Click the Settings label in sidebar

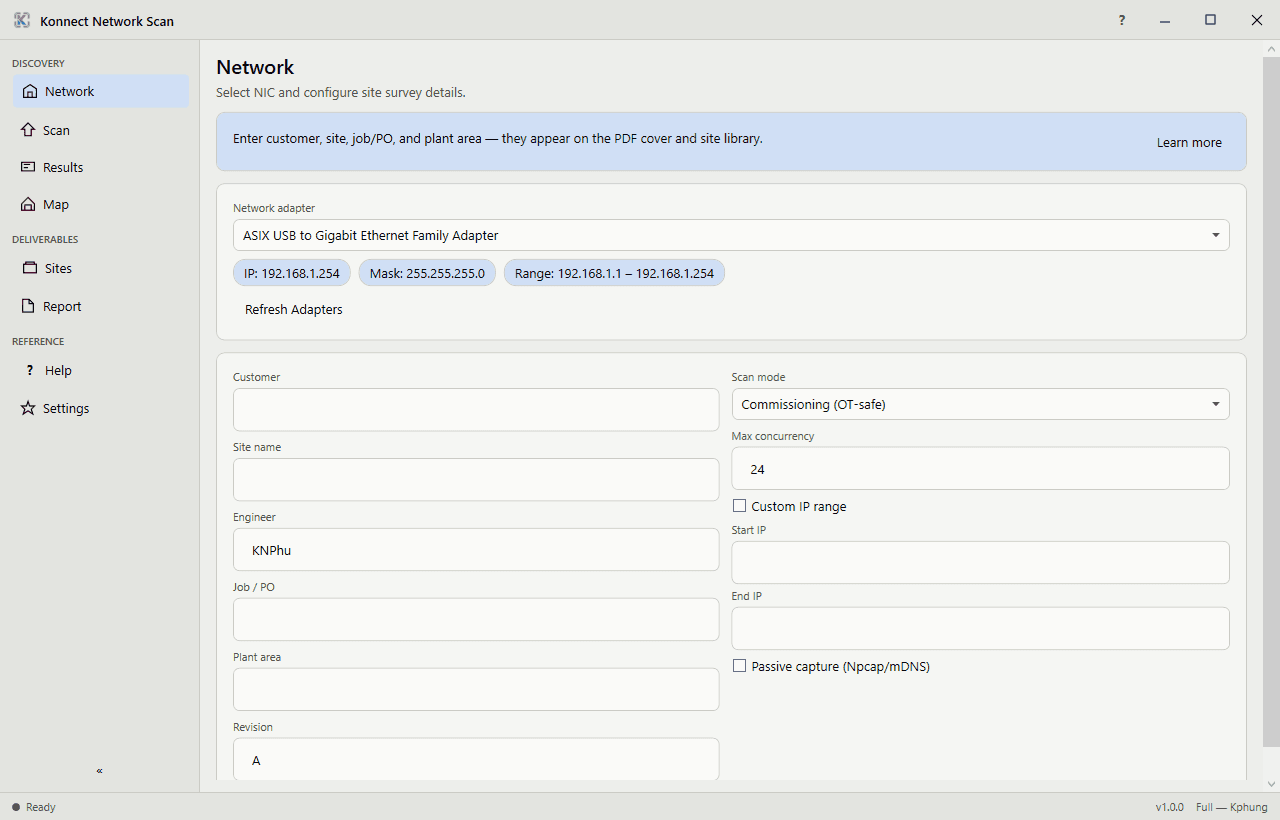[x=66, y=408]
